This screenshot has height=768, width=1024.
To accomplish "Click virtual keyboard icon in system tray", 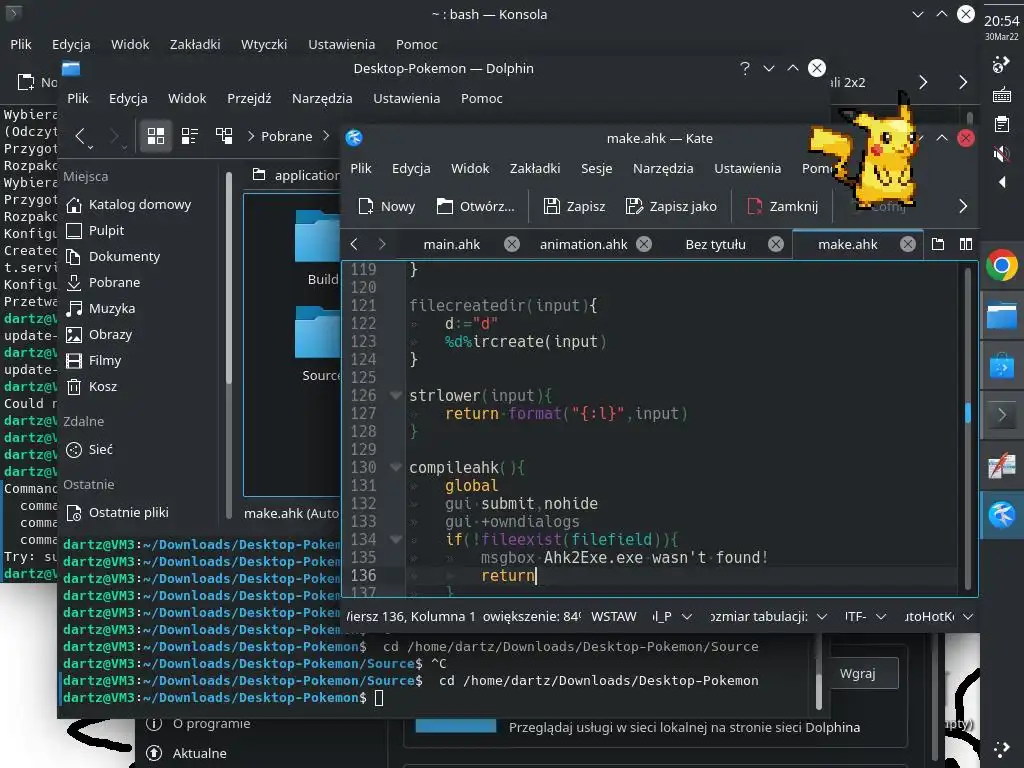I will click(x=1001, y=96).
